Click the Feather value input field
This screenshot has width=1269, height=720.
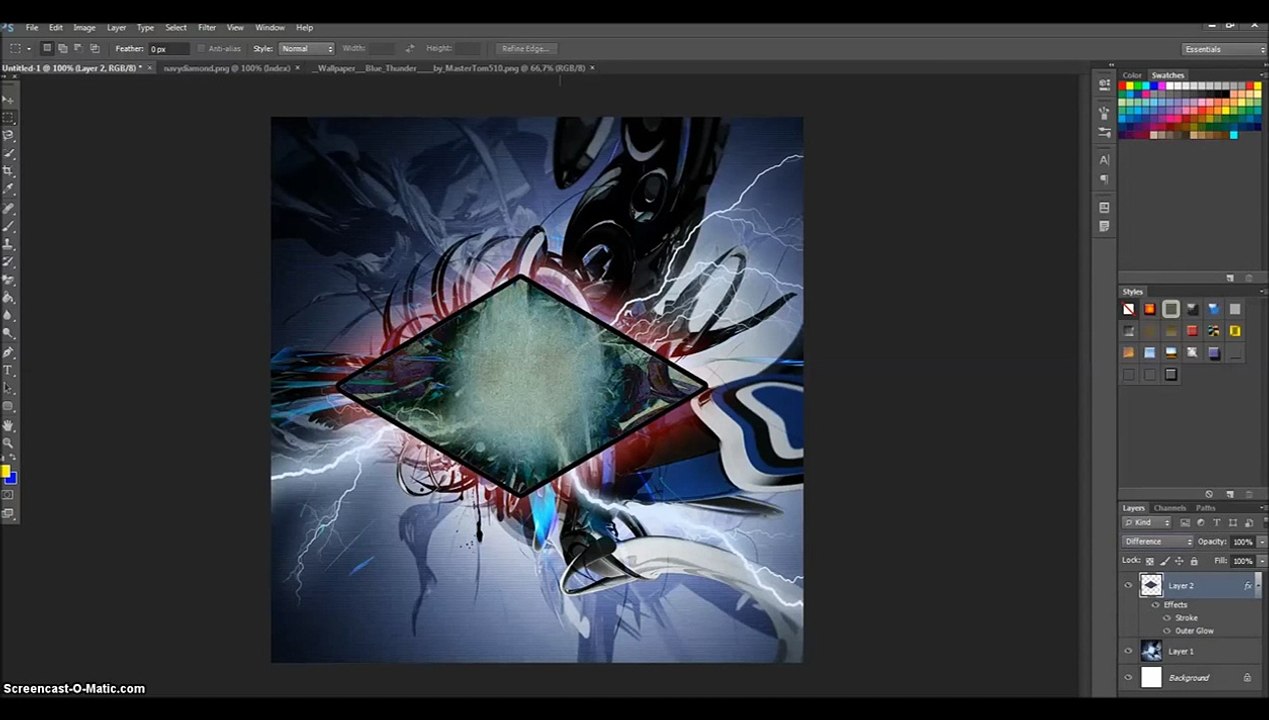pyautogui.click(x=170, y=48)
